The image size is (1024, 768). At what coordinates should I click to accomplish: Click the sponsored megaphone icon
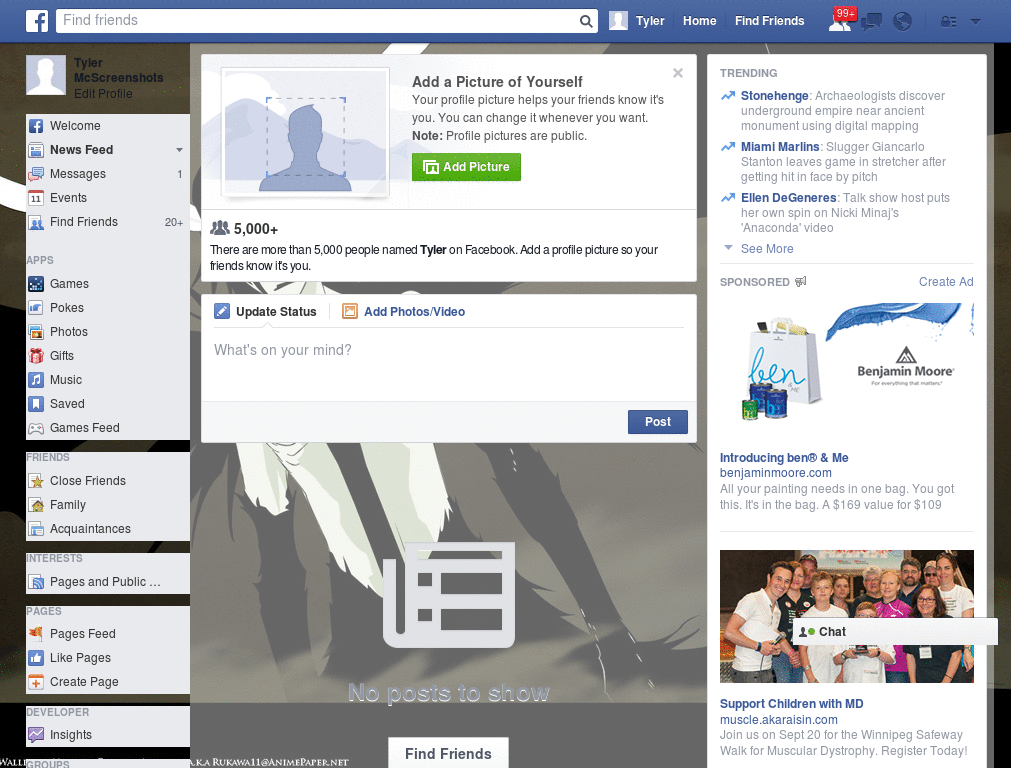pos(801,281)
